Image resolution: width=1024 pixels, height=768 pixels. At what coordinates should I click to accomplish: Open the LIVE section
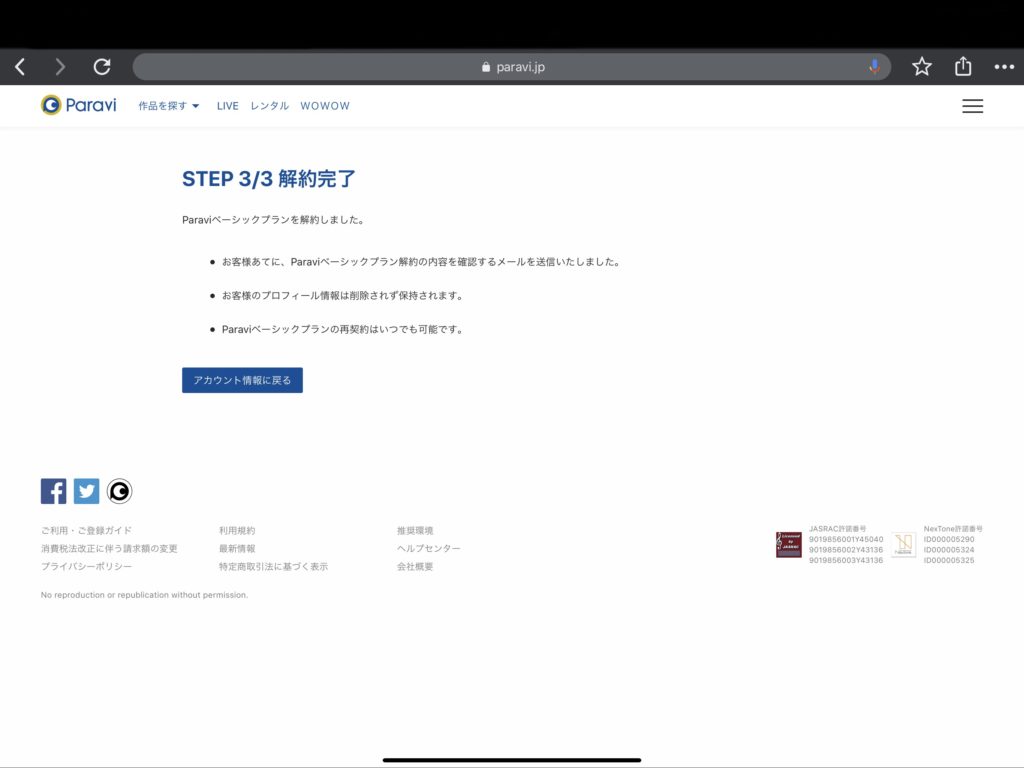(x=227, y=106)
